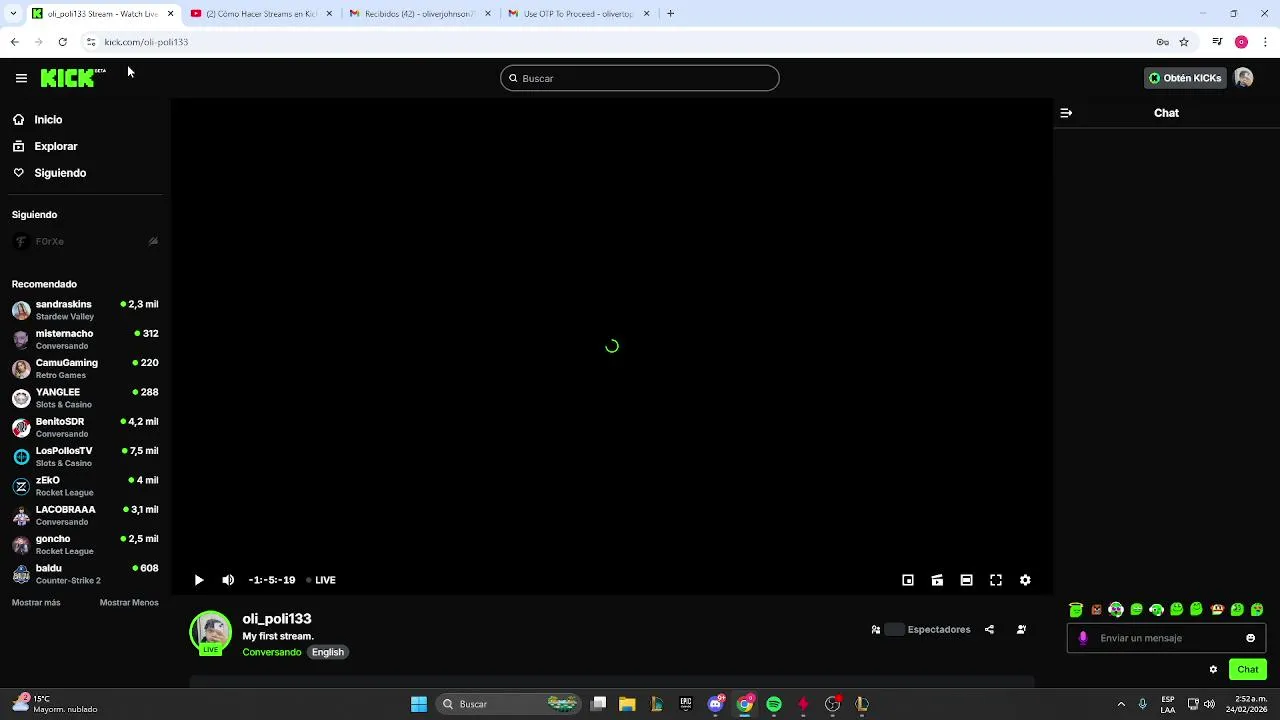The width and height of the screenshot is (1280, 720).
Task: Click the moderator user icon
Action: pyautogui.click(x=1021, y=630)
